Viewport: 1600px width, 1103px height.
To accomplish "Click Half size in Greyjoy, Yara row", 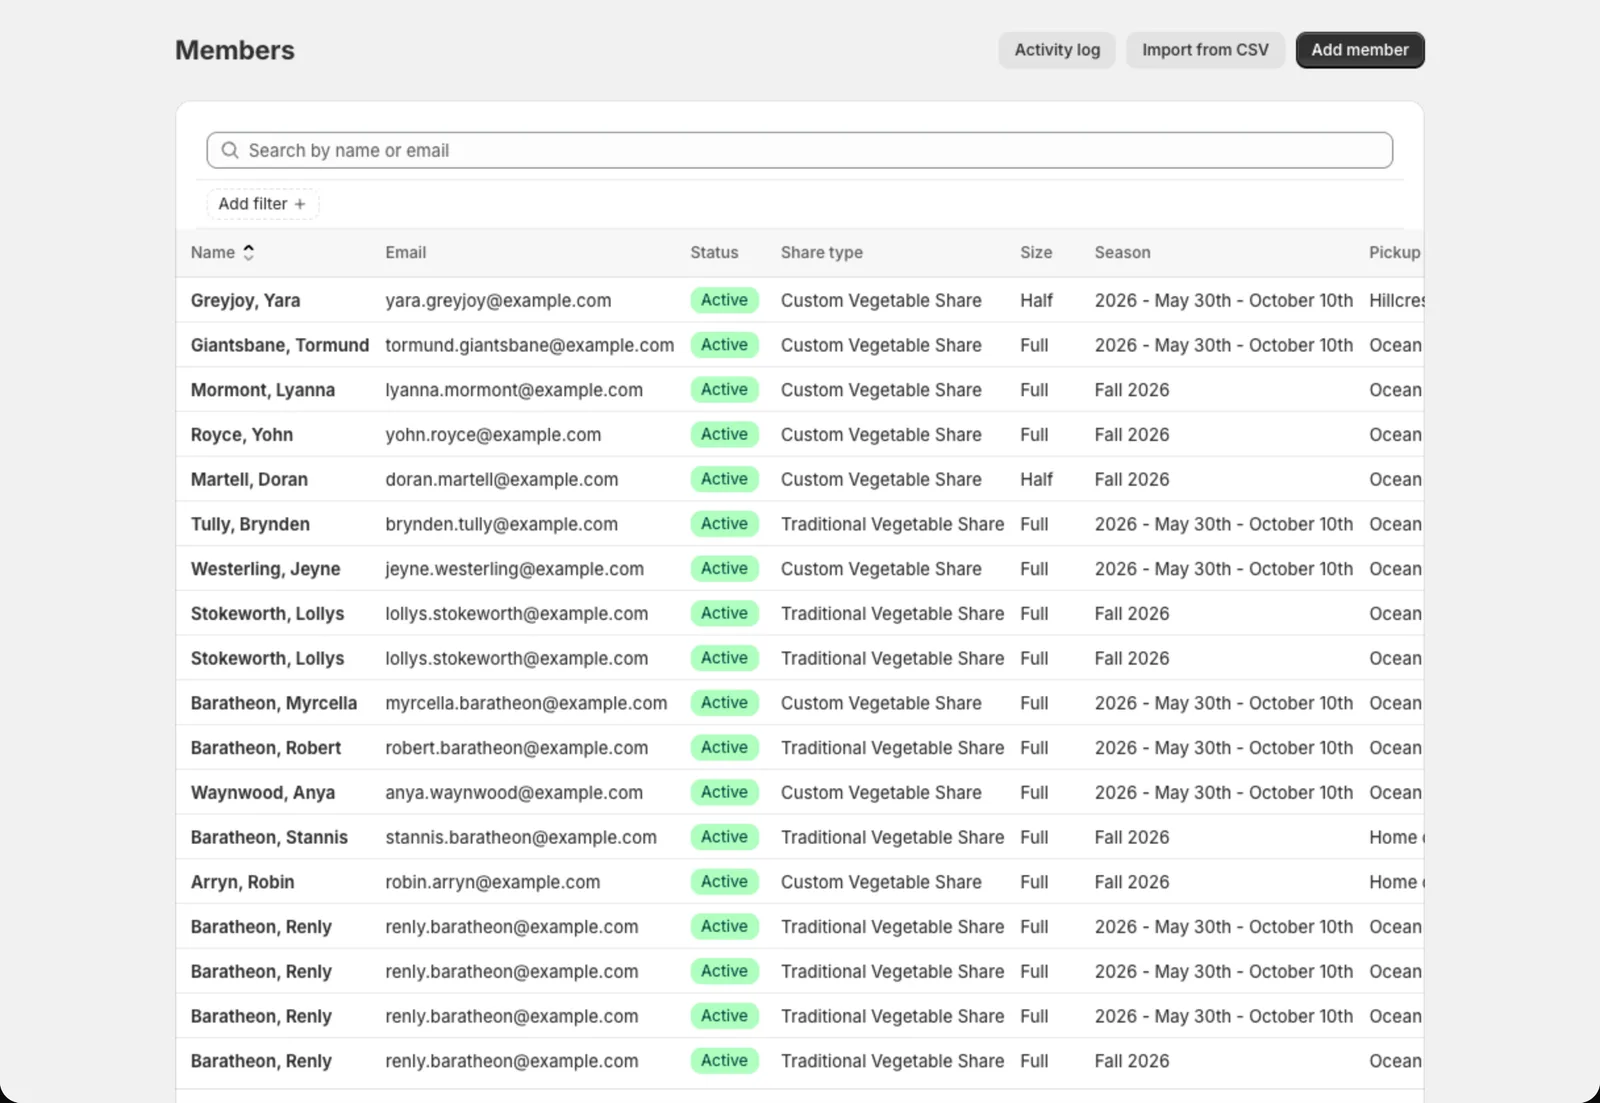I will 1037,300.
